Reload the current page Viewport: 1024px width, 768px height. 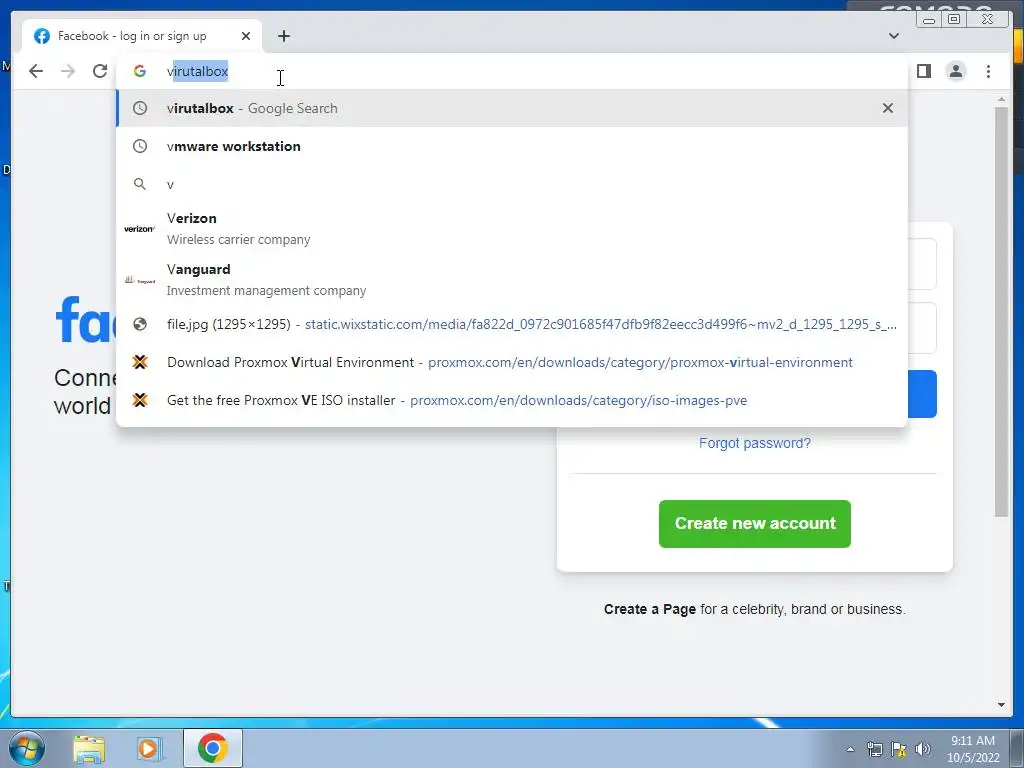[x=100, y=71]
